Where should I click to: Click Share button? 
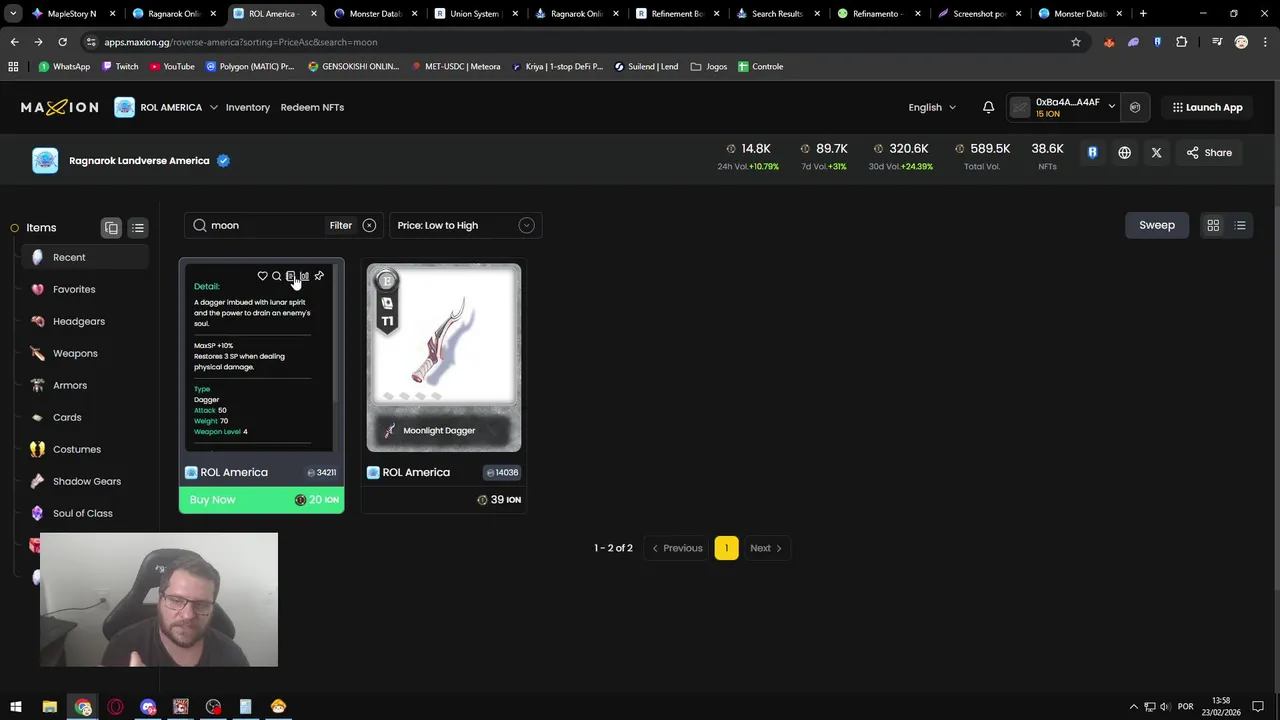tap(1209, 153)
